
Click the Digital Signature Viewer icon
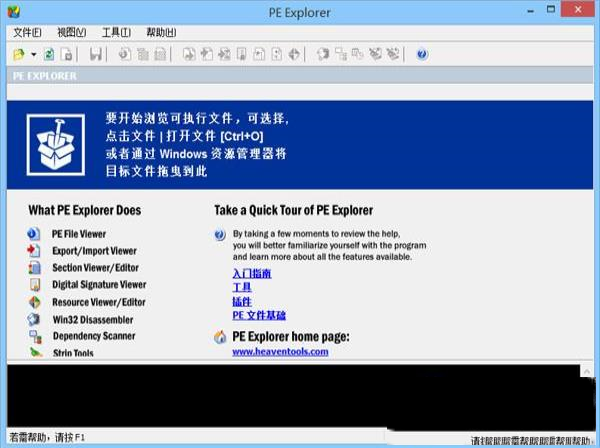point(34,285)
